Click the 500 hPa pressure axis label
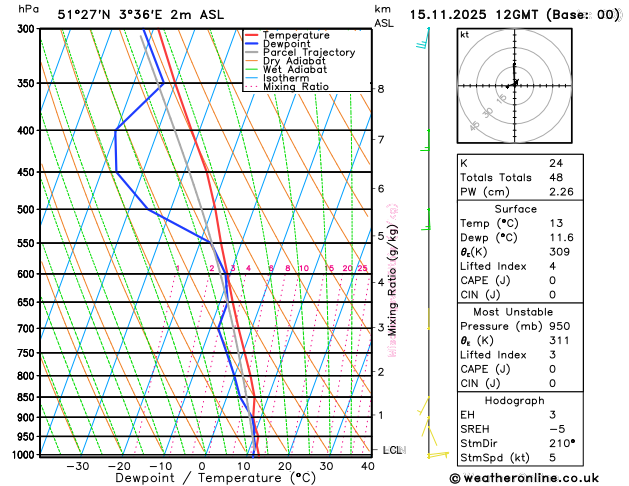This screenshot has height=486, width=629. tap(28, 210)
